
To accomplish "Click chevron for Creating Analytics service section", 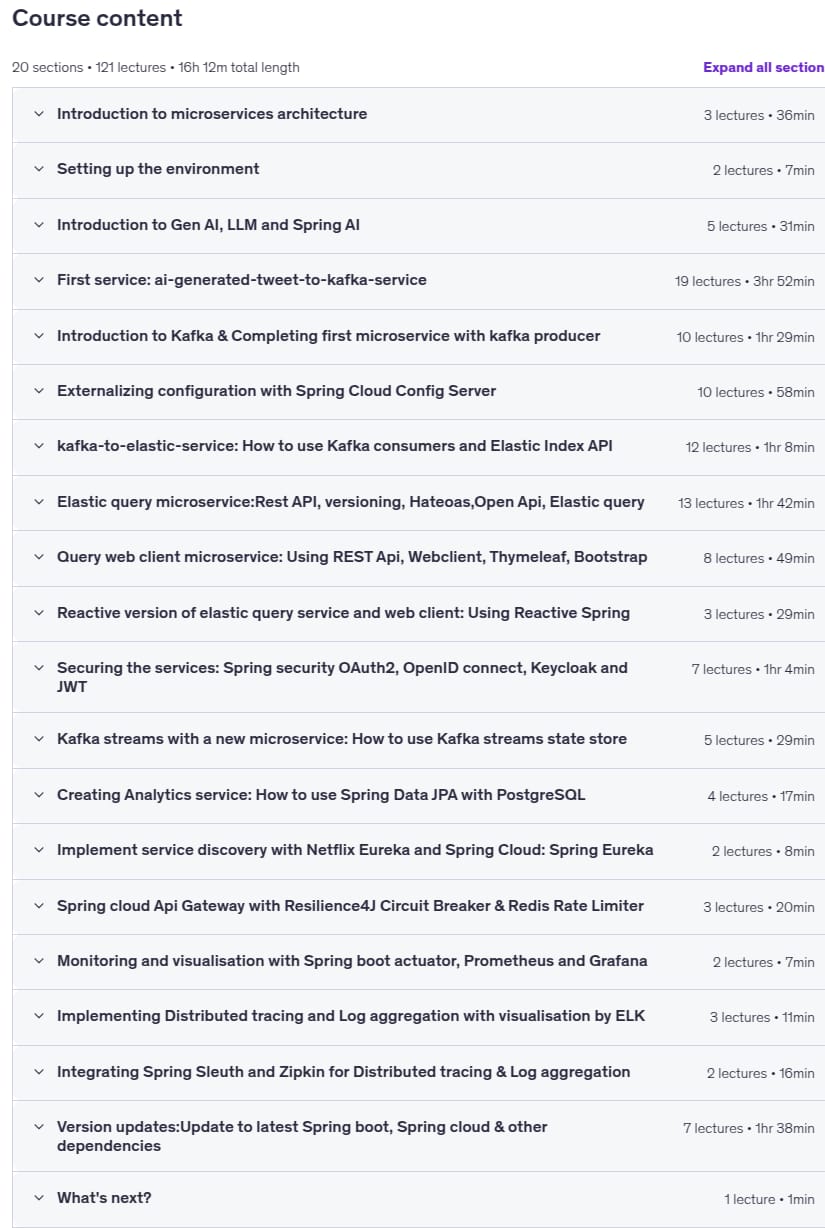I will click(39, 795).
